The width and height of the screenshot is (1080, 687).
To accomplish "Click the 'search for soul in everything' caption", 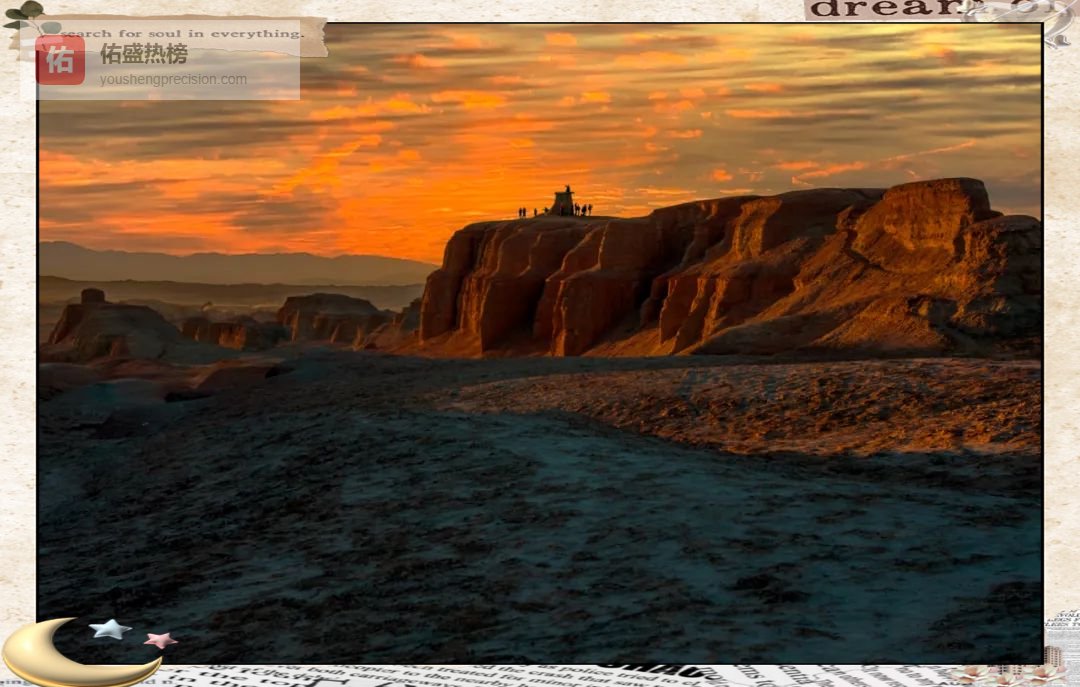I will point(182,33).
